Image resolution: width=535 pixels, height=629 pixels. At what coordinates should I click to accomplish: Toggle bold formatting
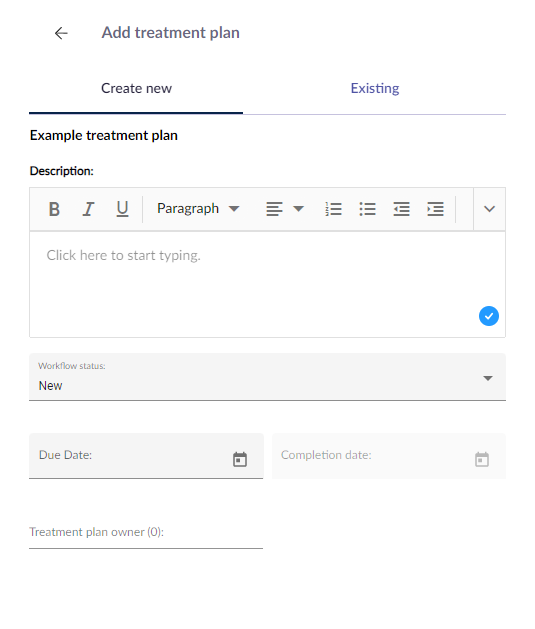(x=54, y=209)
